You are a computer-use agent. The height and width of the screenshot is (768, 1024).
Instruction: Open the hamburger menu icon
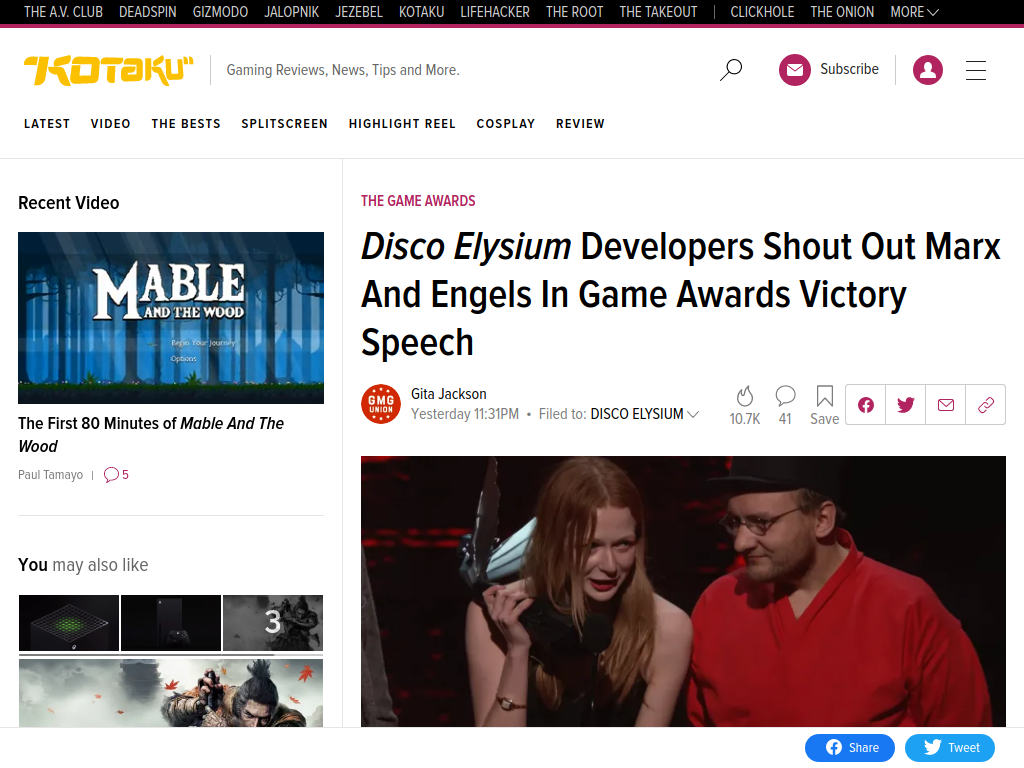[x=976, y=70]
